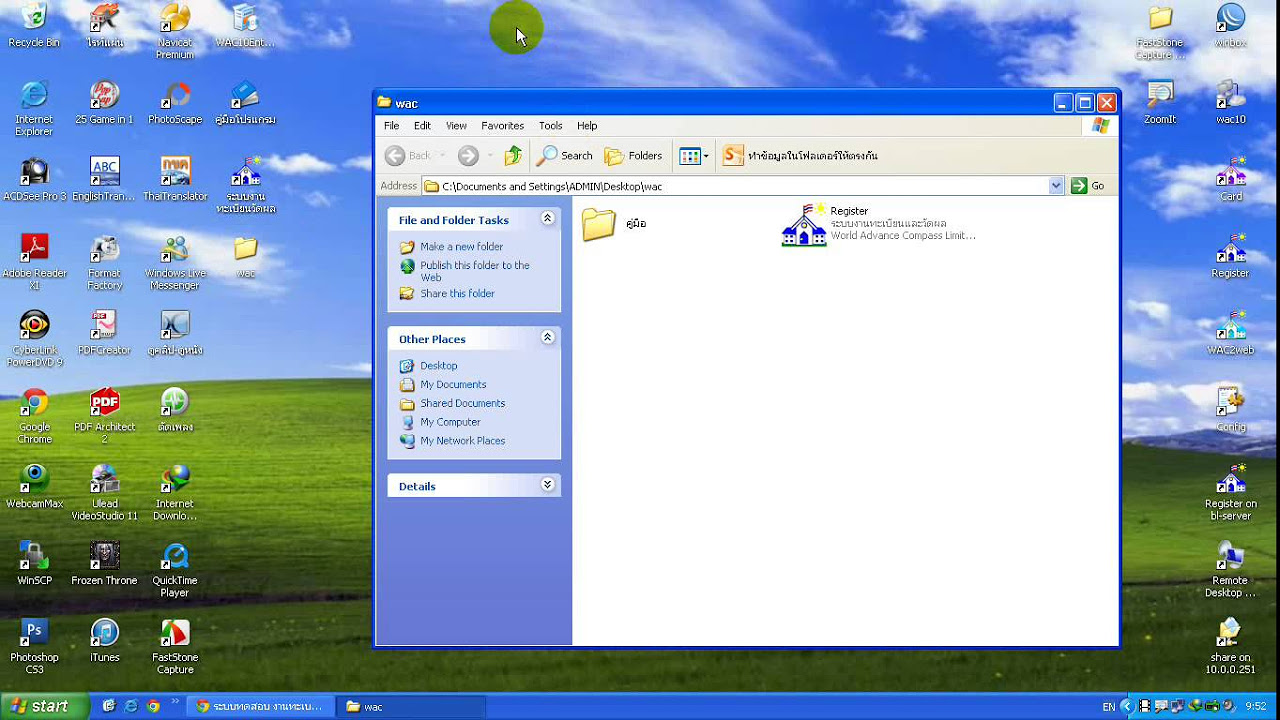Open WinSCP desktop shortcut
This screenshot has width=1280, height=720.
pyautogui.click(x=34, y=564)
